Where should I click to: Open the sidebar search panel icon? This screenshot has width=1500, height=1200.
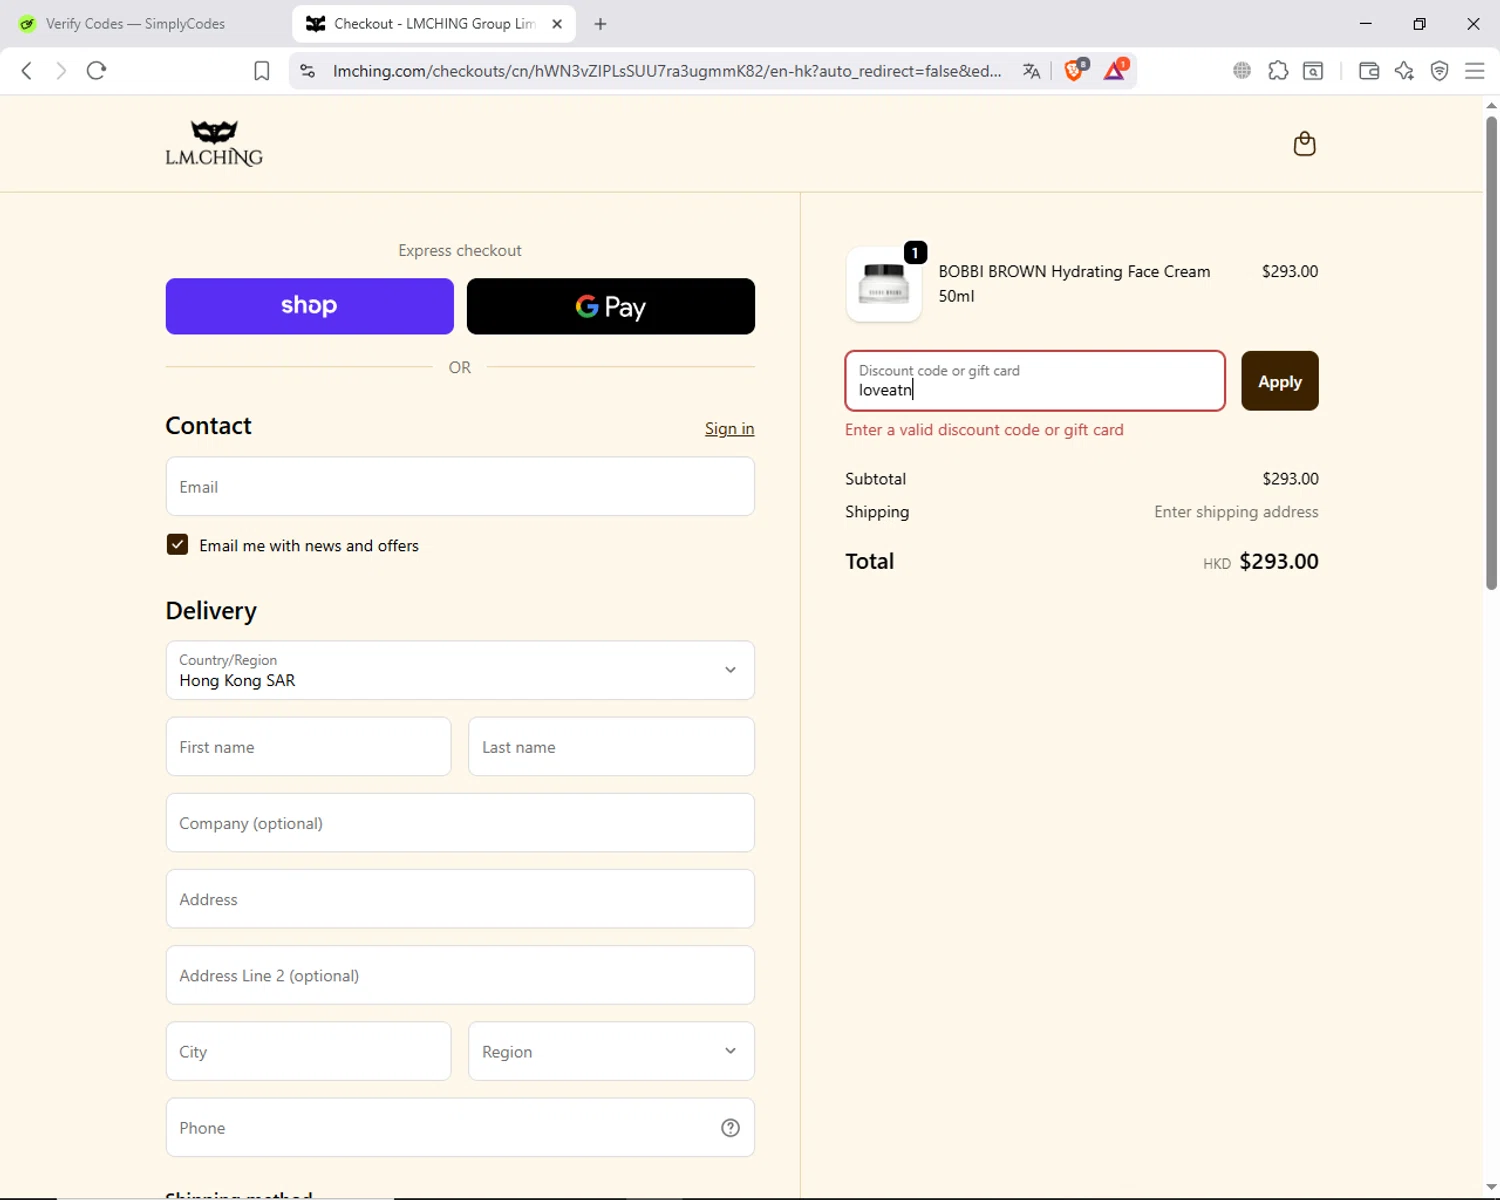click(x=1313, y=71)
